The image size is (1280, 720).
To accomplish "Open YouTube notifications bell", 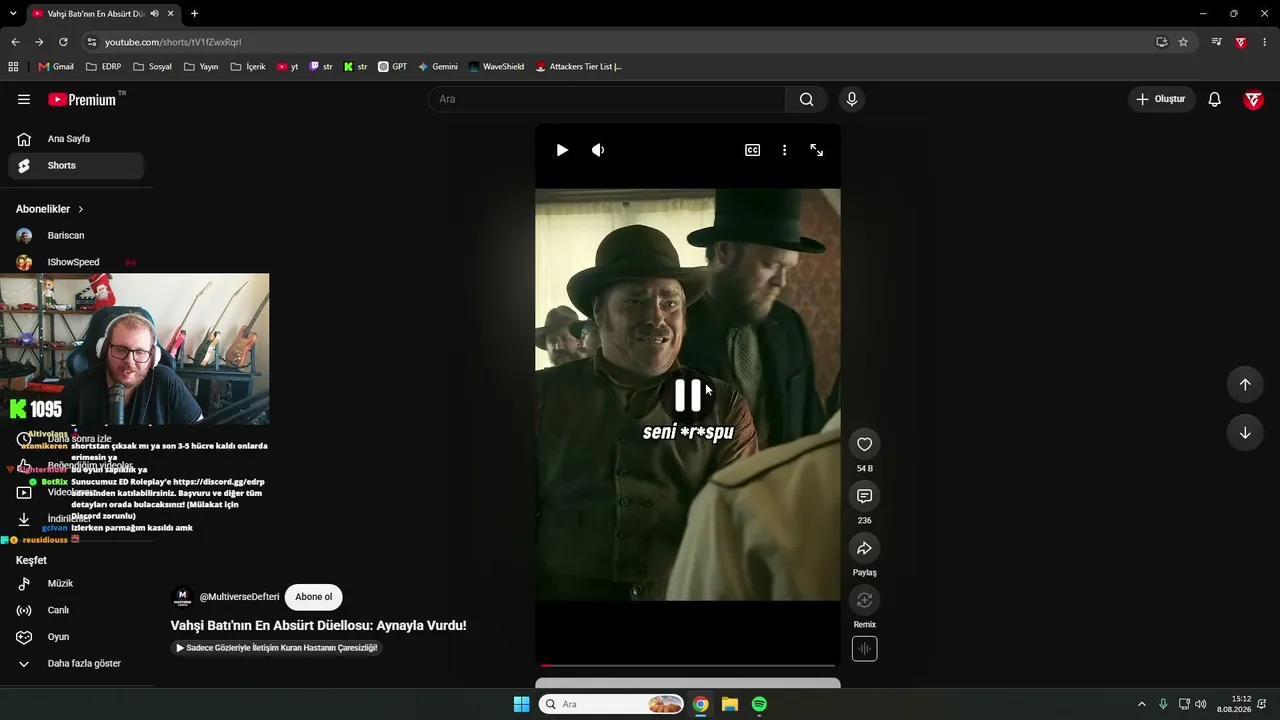I will click(1214, 99).
